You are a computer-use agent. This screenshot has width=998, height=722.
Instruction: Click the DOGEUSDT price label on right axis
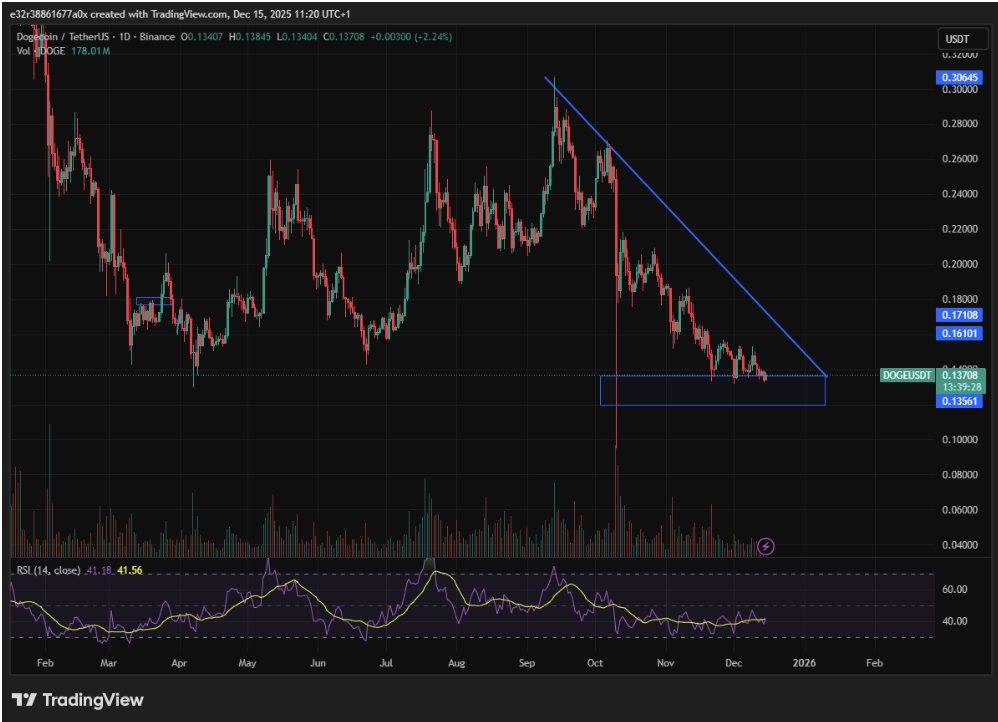point(907,375)
